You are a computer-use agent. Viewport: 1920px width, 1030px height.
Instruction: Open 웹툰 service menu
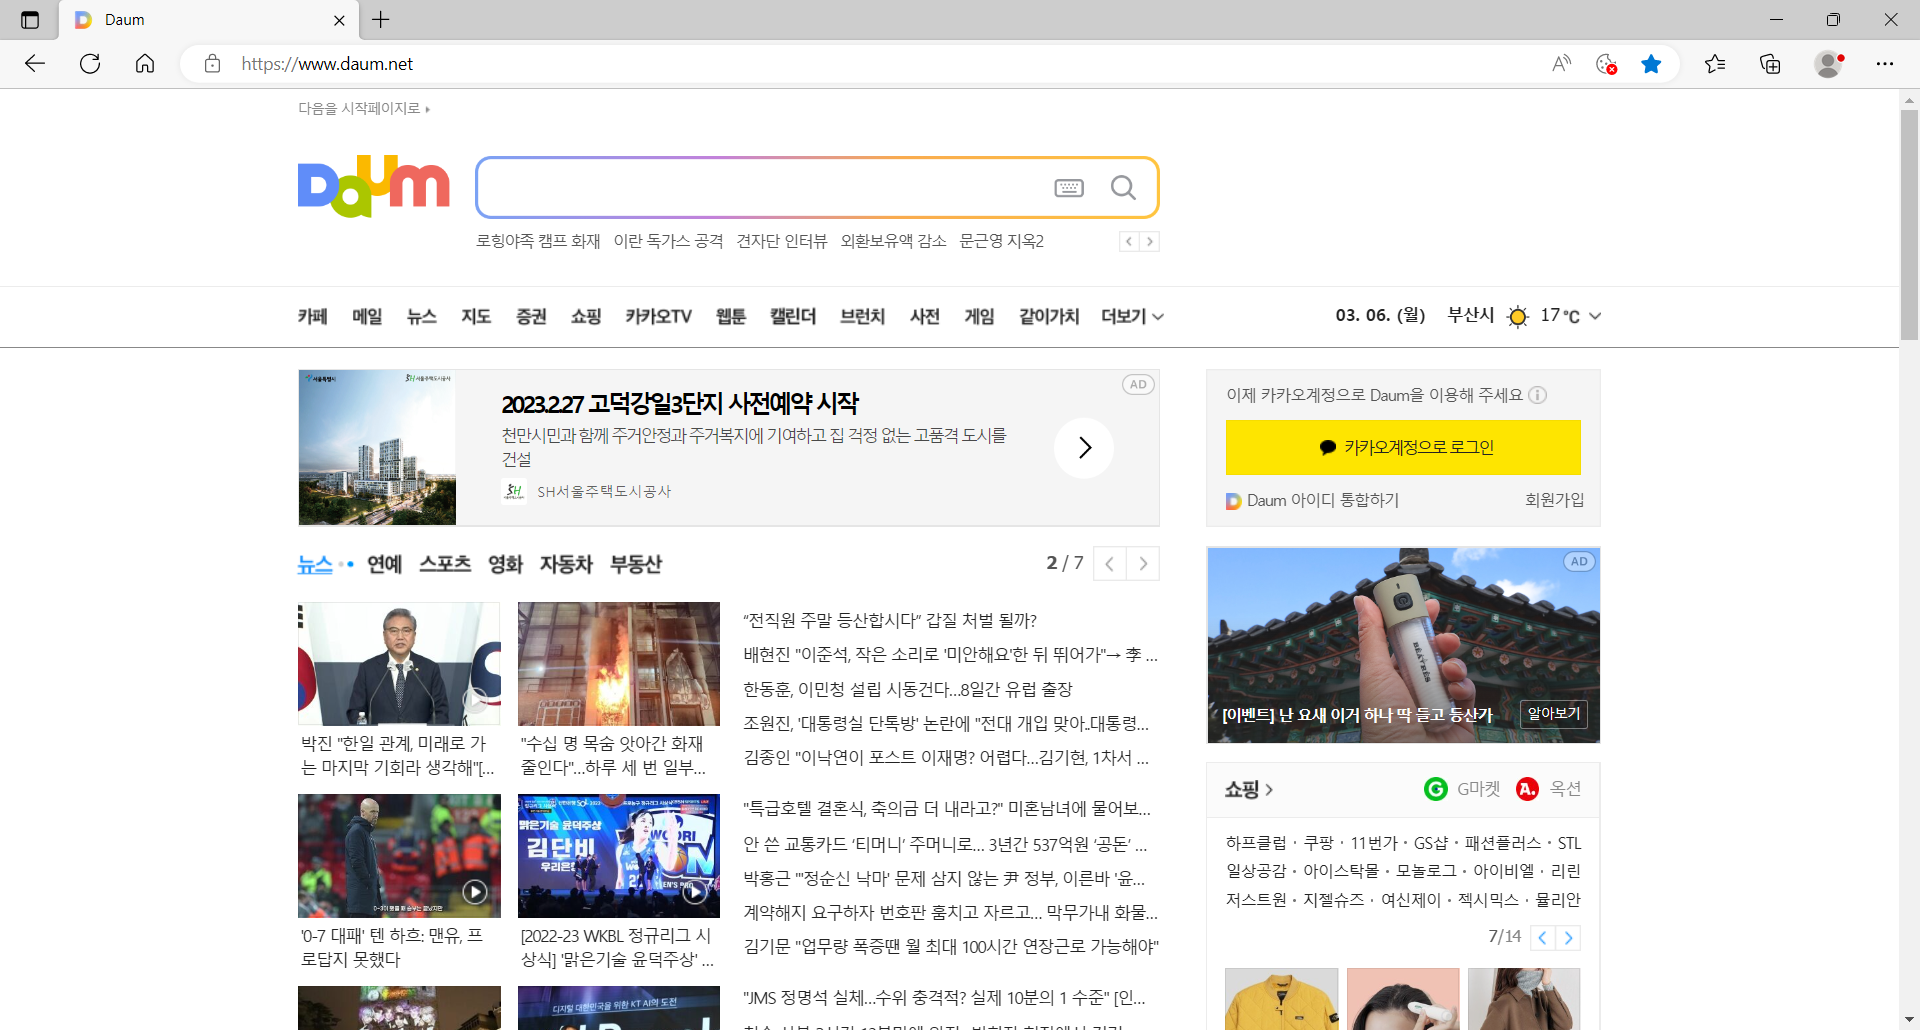(731, 316)
